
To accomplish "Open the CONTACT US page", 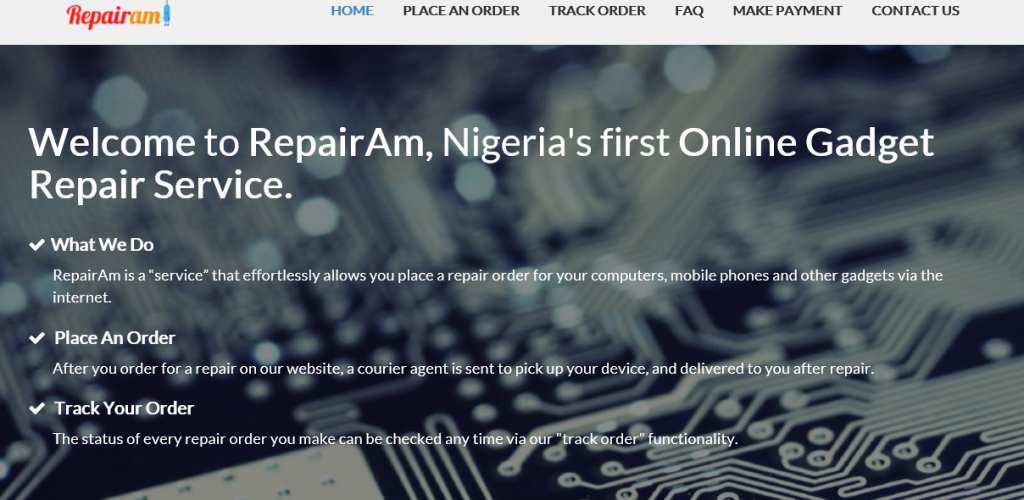I will tap(916, 11).
